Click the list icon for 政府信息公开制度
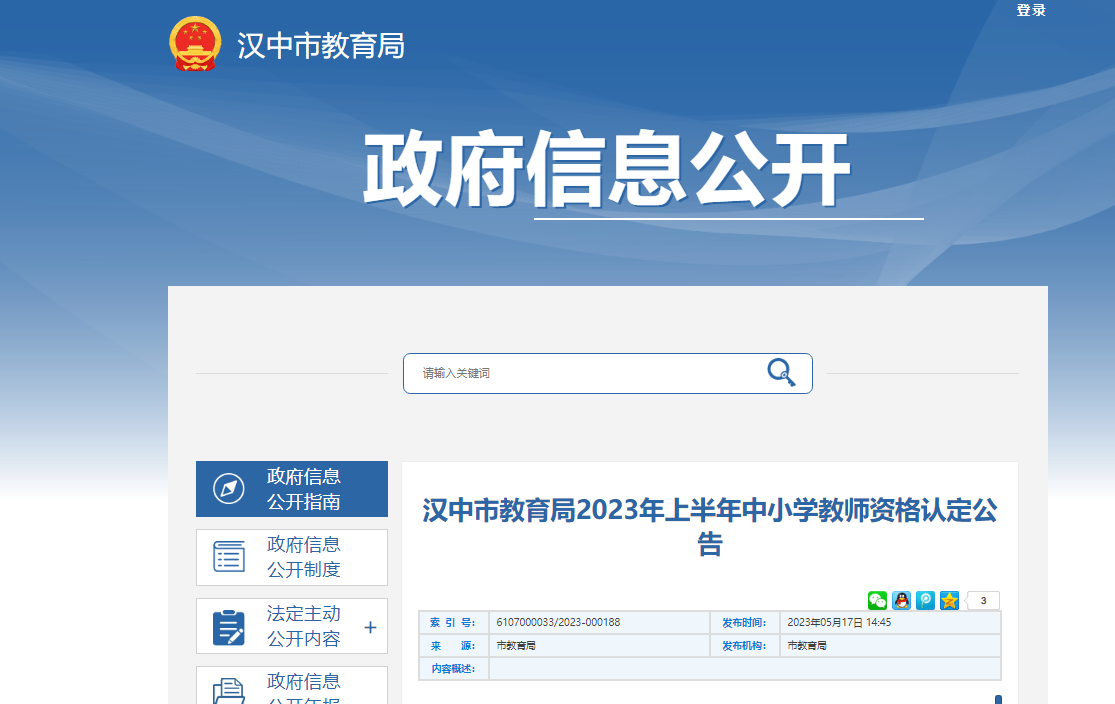Viewport: 1115px width, 704px height. tap(229, 557)
